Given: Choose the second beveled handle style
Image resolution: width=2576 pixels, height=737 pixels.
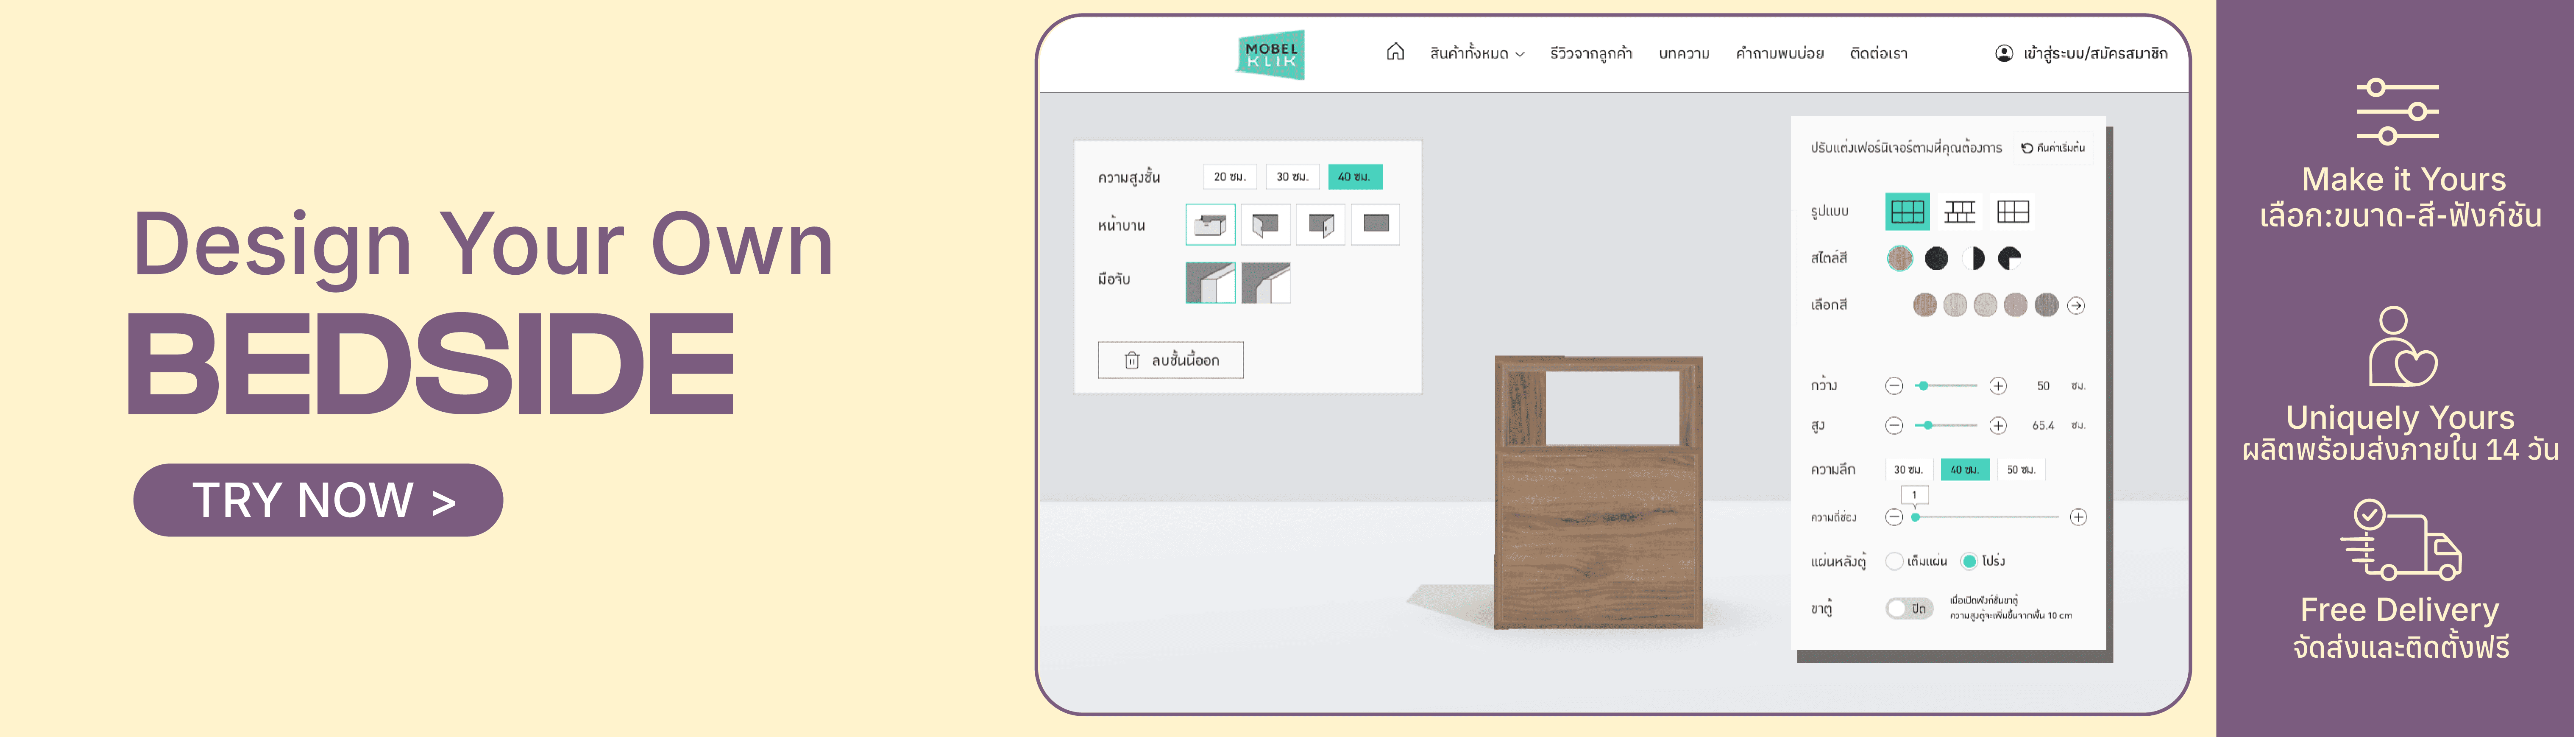Looking at the screenshot, I should (1266, 283).
